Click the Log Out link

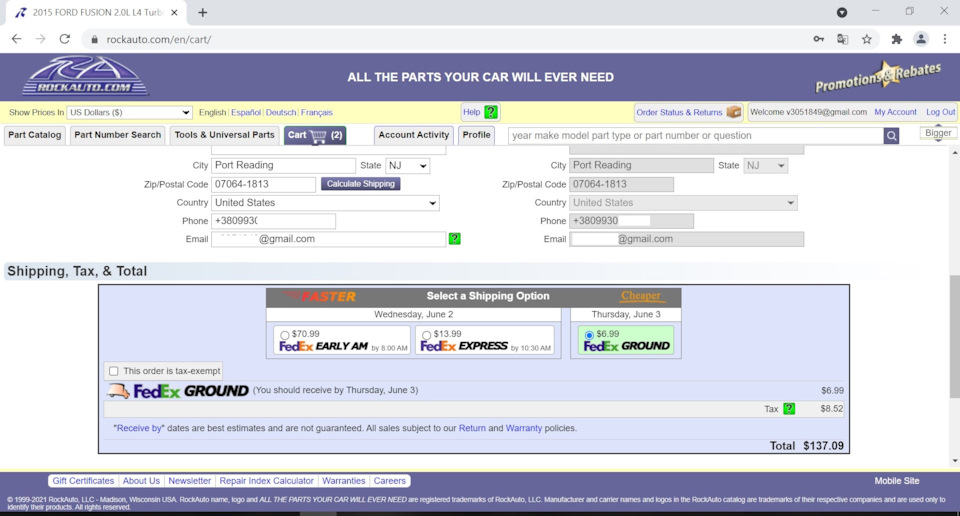point(940,112)
